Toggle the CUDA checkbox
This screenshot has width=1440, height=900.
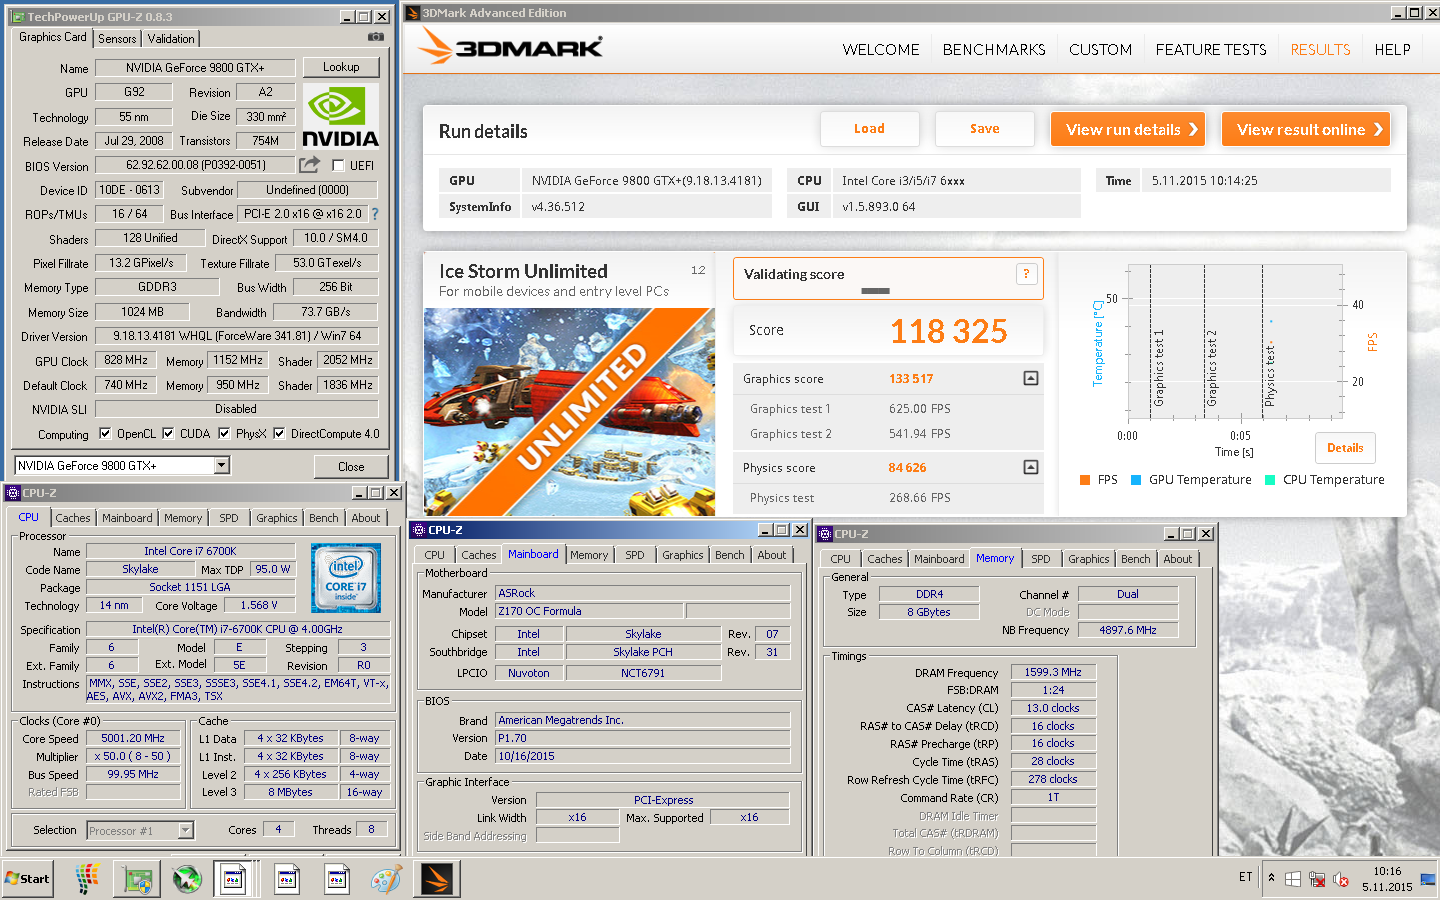coord(168,434)
